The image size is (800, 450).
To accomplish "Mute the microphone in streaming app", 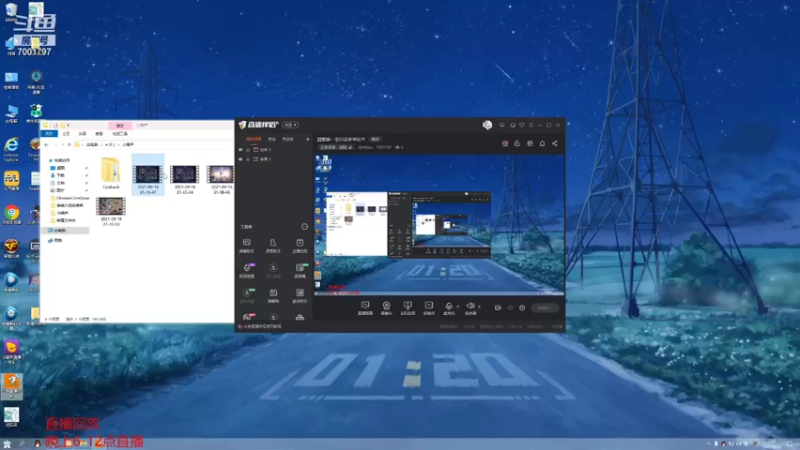I will (448, 308).
